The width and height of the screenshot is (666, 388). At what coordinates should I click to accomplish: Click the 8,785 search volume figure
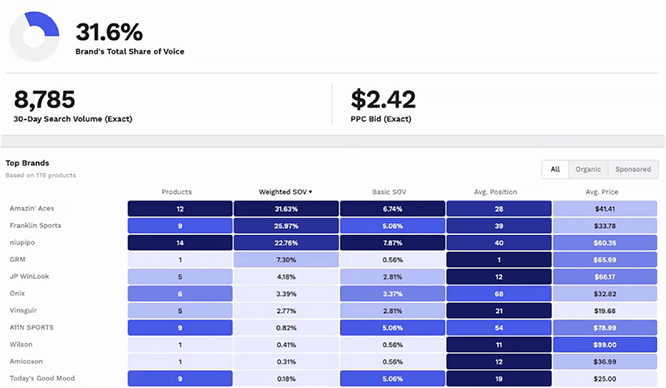point(45,99)
